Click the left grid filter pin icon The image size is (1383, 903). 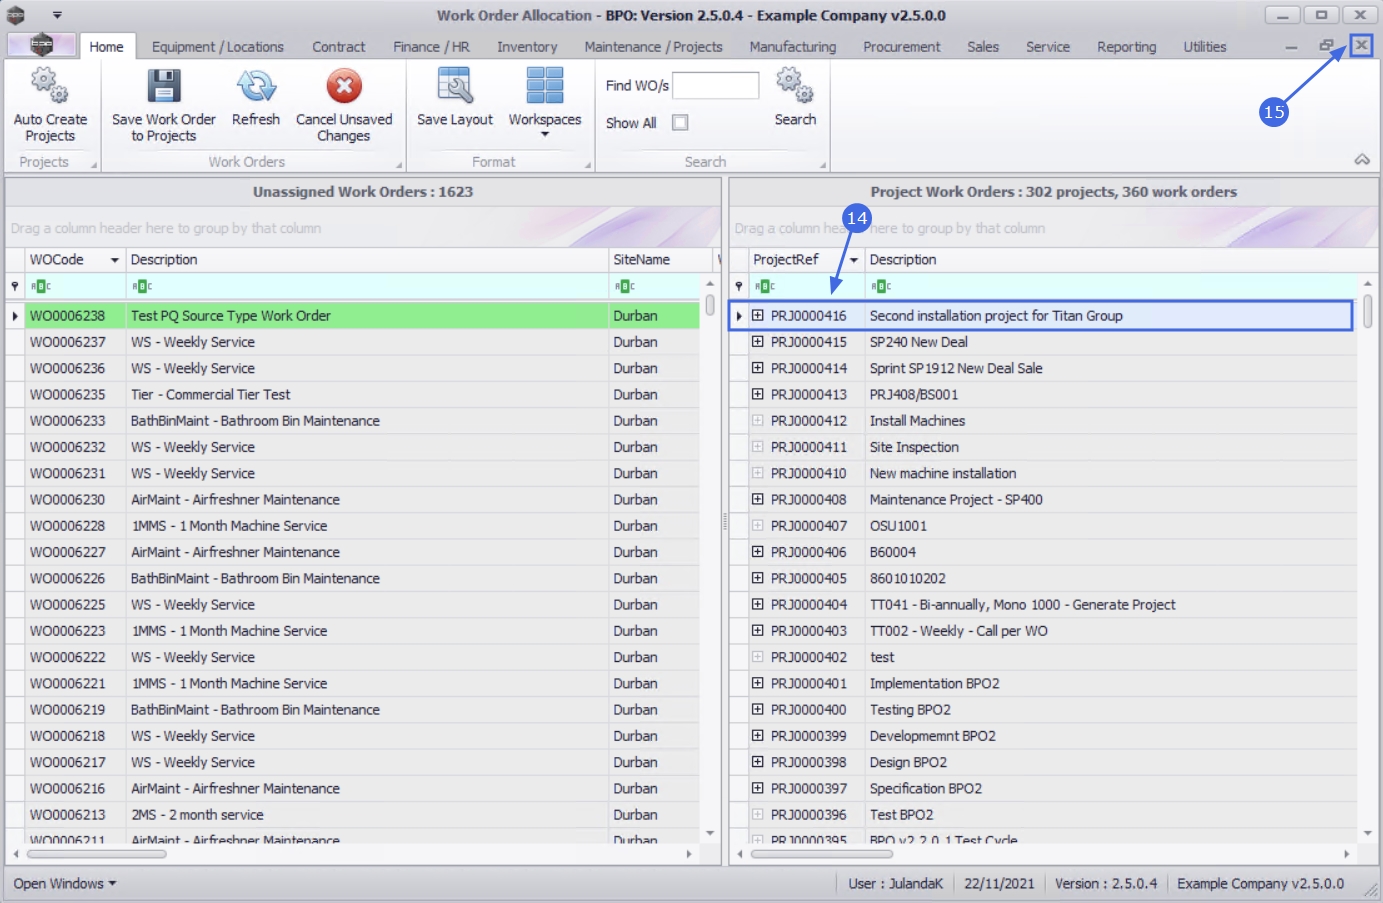click(x=15, y=286)
